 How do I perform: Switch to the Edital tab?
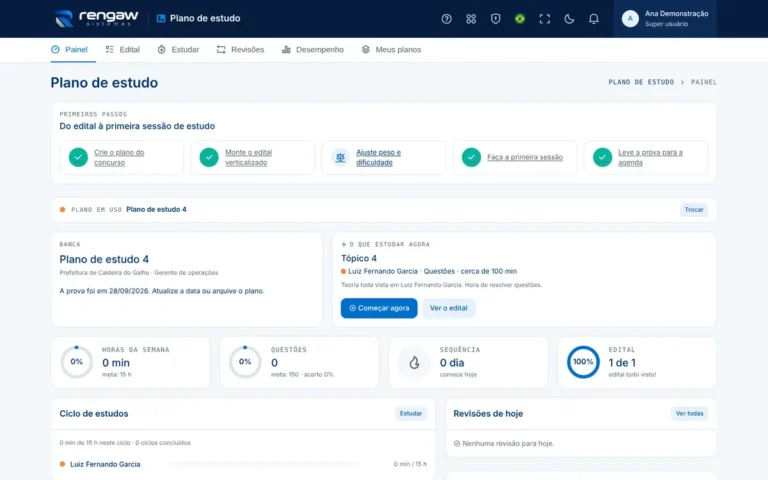[x=123, y=49]
